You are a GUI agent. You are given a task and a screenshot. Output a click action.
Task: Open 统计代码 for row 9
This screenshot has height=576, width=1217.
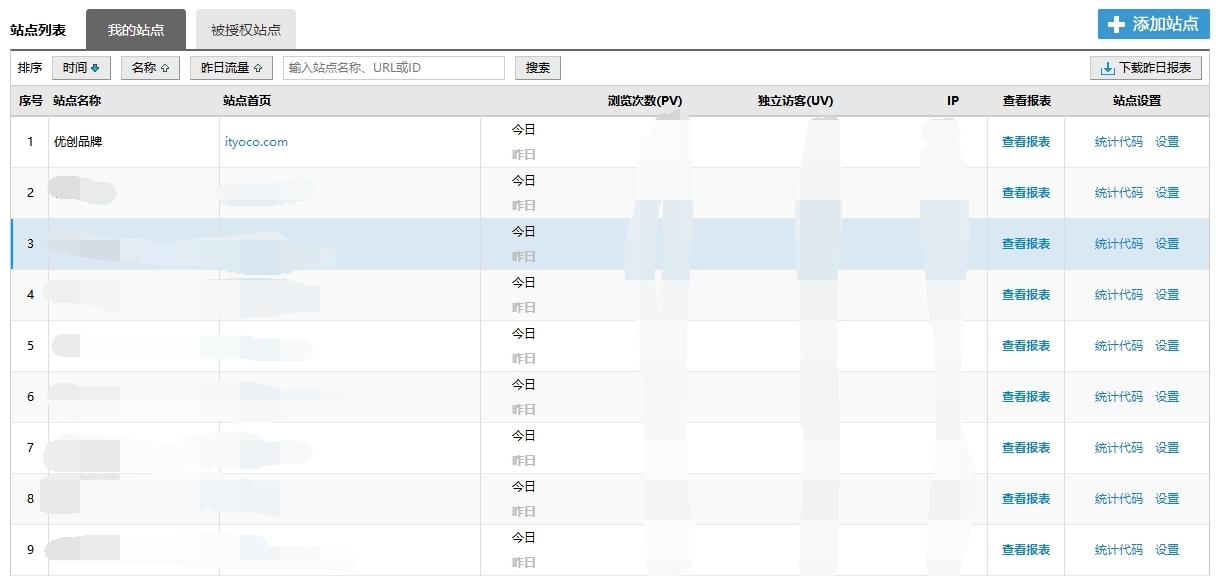(x=1119, y=550)
